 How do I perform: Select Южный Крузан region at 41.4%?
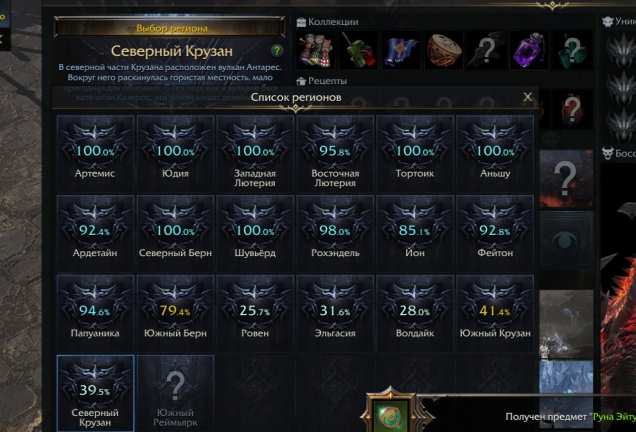[495, 313]
